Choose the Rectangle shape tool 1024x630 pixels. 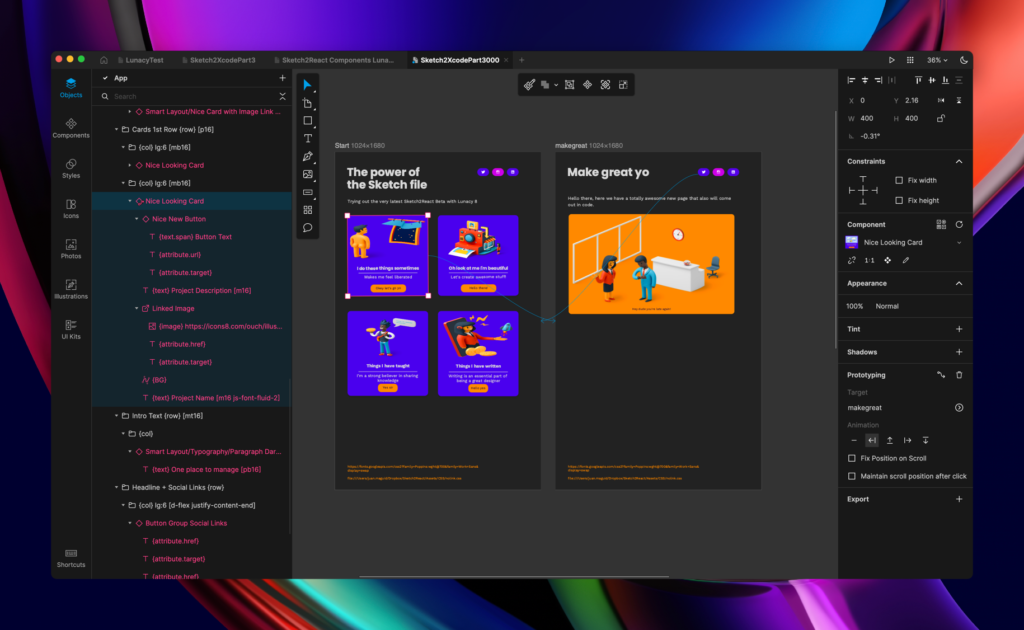point(308,121)
